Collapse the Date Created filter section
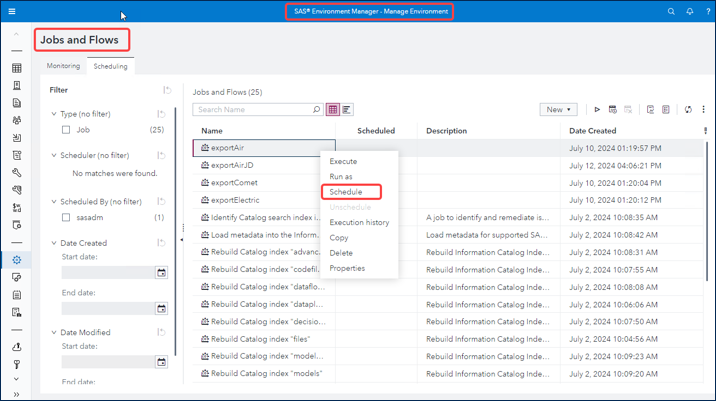 pos(54,243)
